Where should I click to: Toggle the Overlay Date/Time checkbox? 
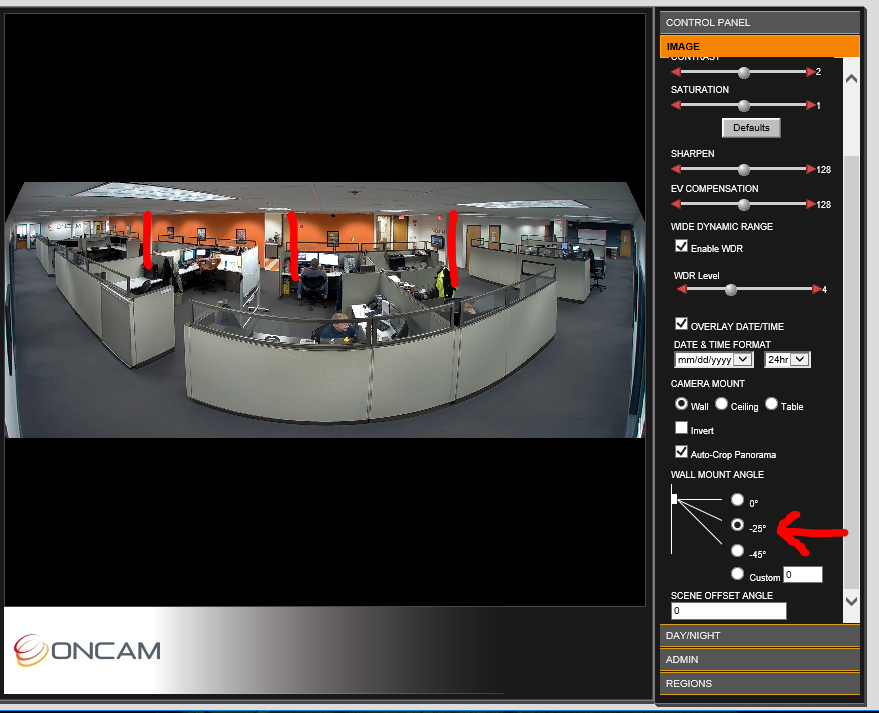point(681,324)
